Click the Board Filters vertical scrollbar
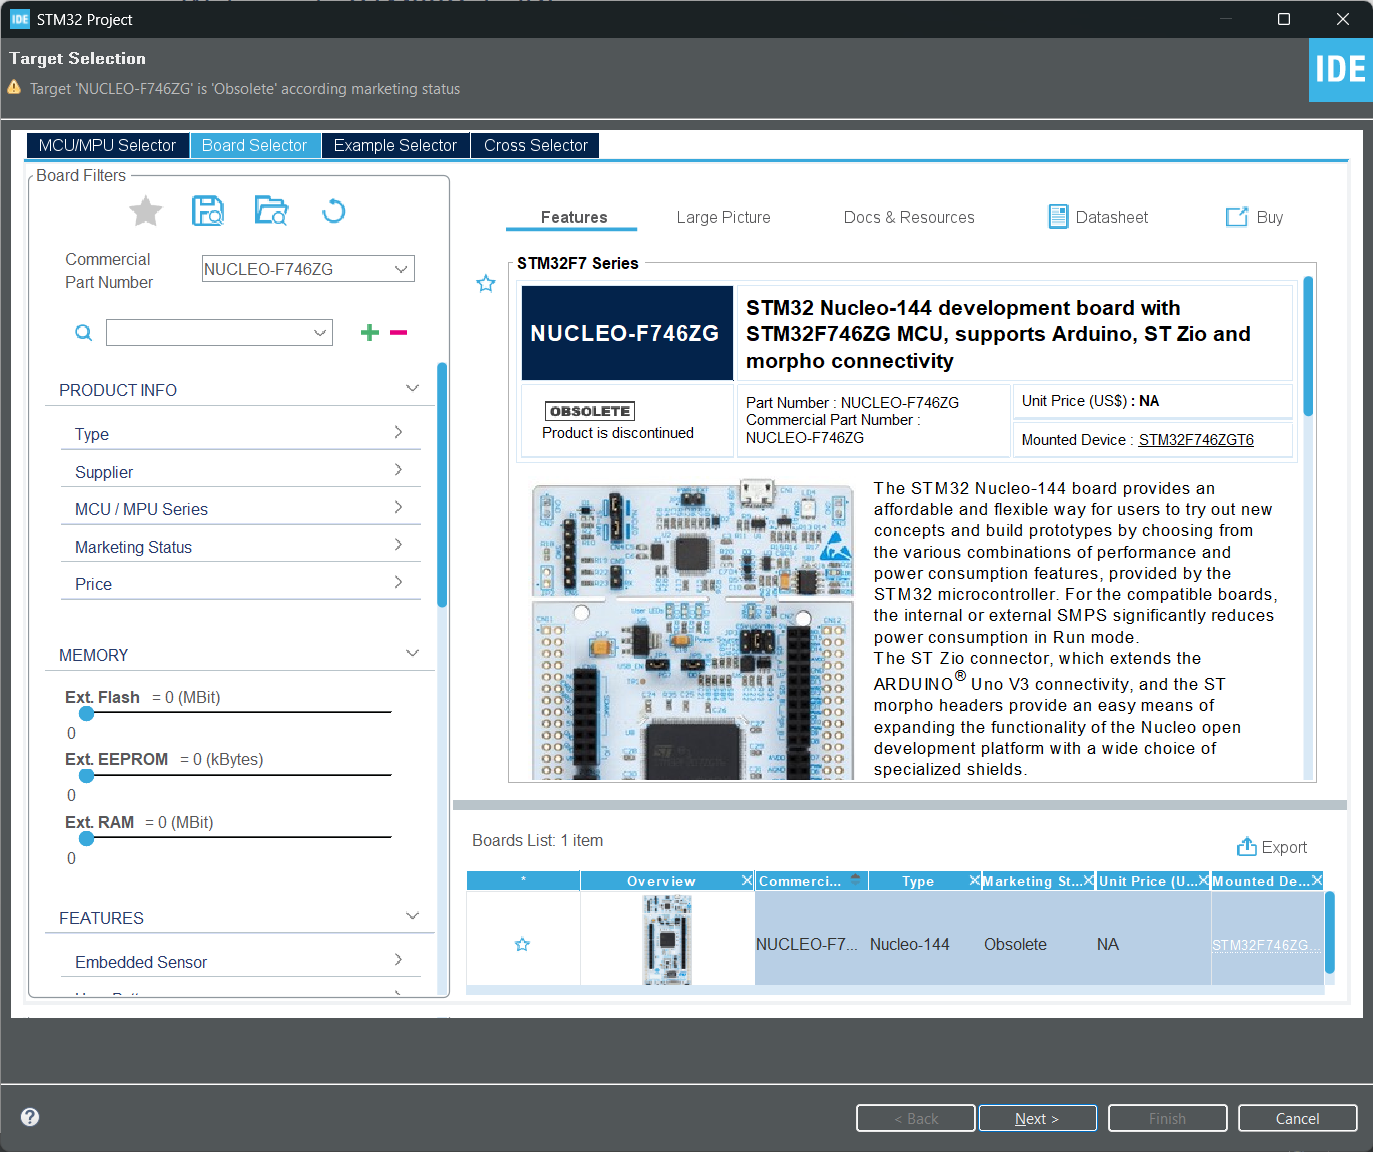The image size is (1373, 1152). pyautogui.click(x=442, y=485)
